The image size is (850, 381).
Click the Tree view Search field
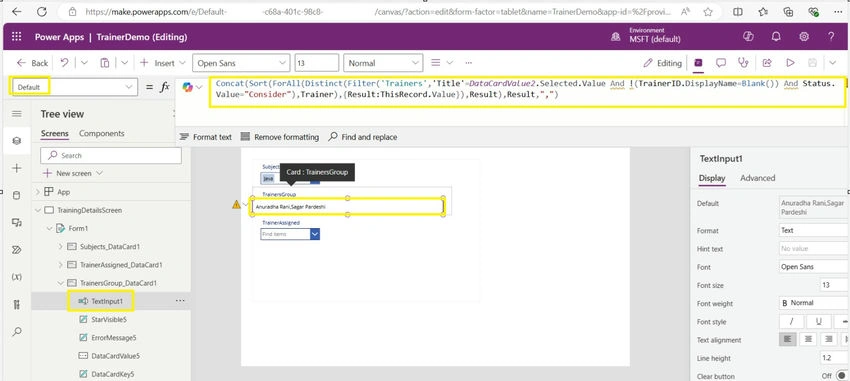tap(111, 156)
